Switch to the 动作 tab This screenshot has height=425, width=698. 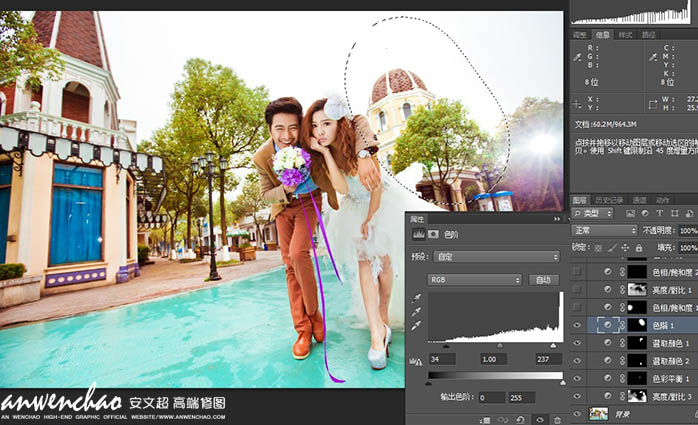pyautogui.click(x=662, y=200)
